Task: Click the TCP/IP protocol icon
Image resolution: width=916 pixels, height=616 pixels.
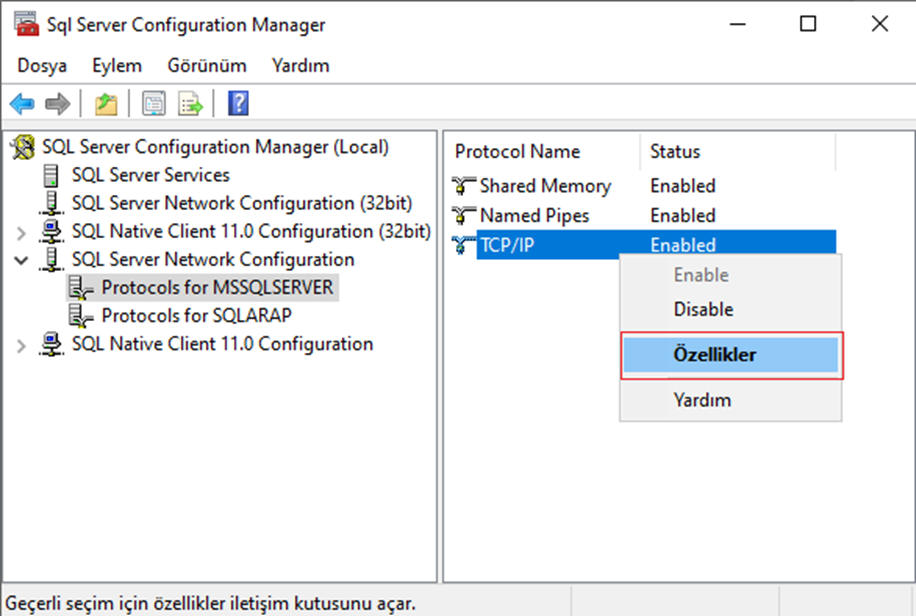Action: 463,245
